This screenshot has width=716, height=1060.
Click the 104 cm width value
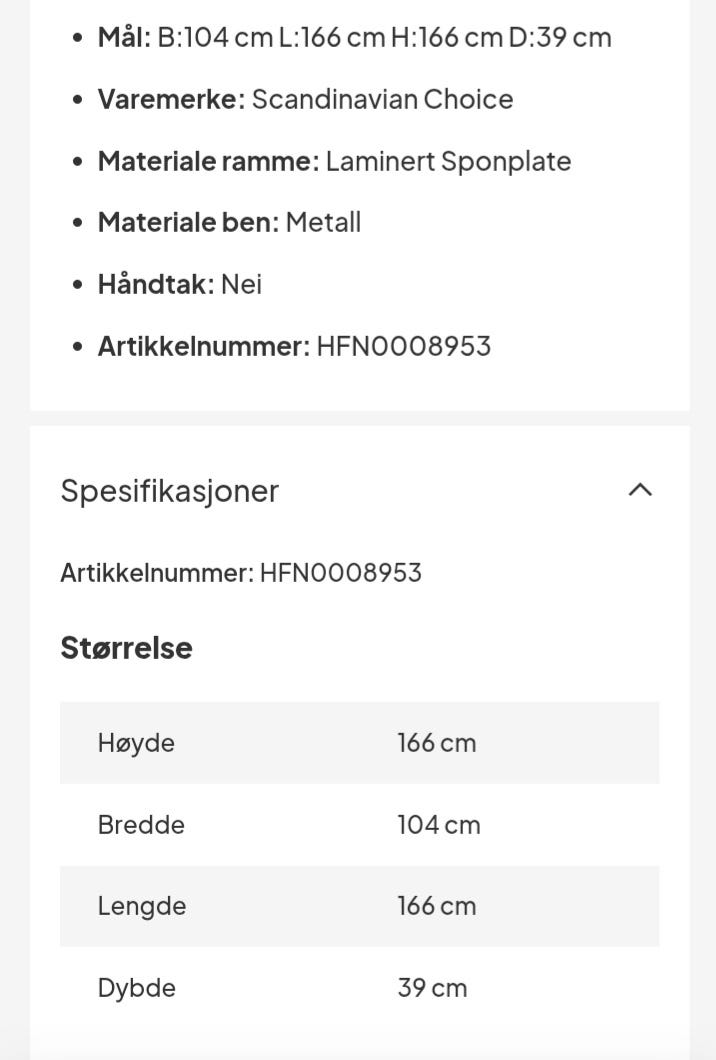(x=439, y=825)
